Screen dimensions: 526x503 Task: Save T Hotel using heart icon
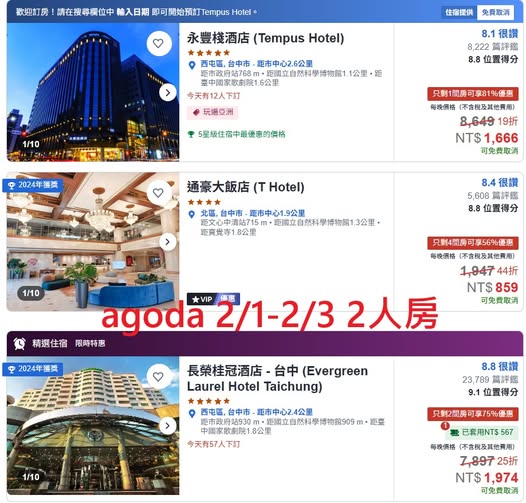pos(158,193)
